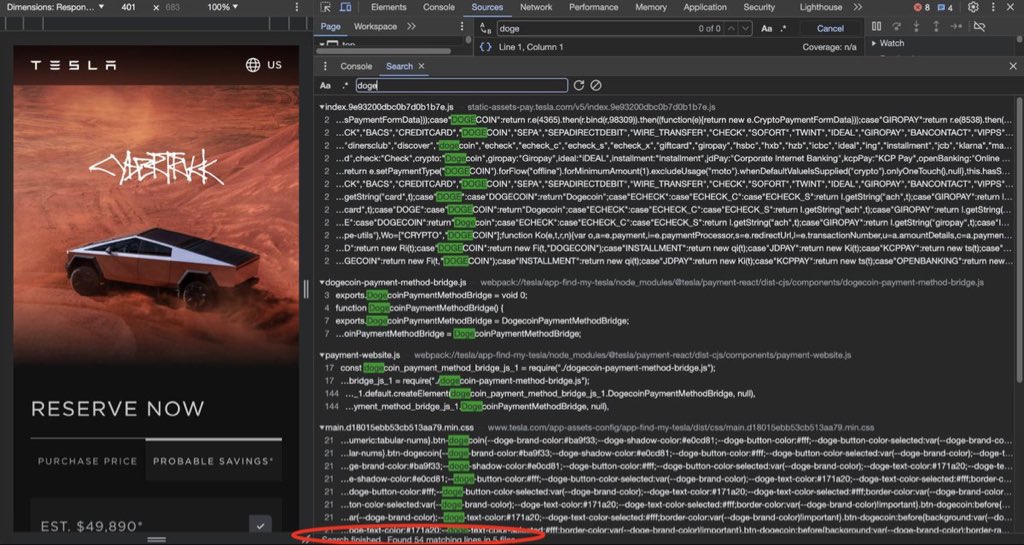Collapse main.d18015ebb53cb513aa79.min.css results
The width and height of the screenshot is (1024, 545).
(x=321, y=428)
